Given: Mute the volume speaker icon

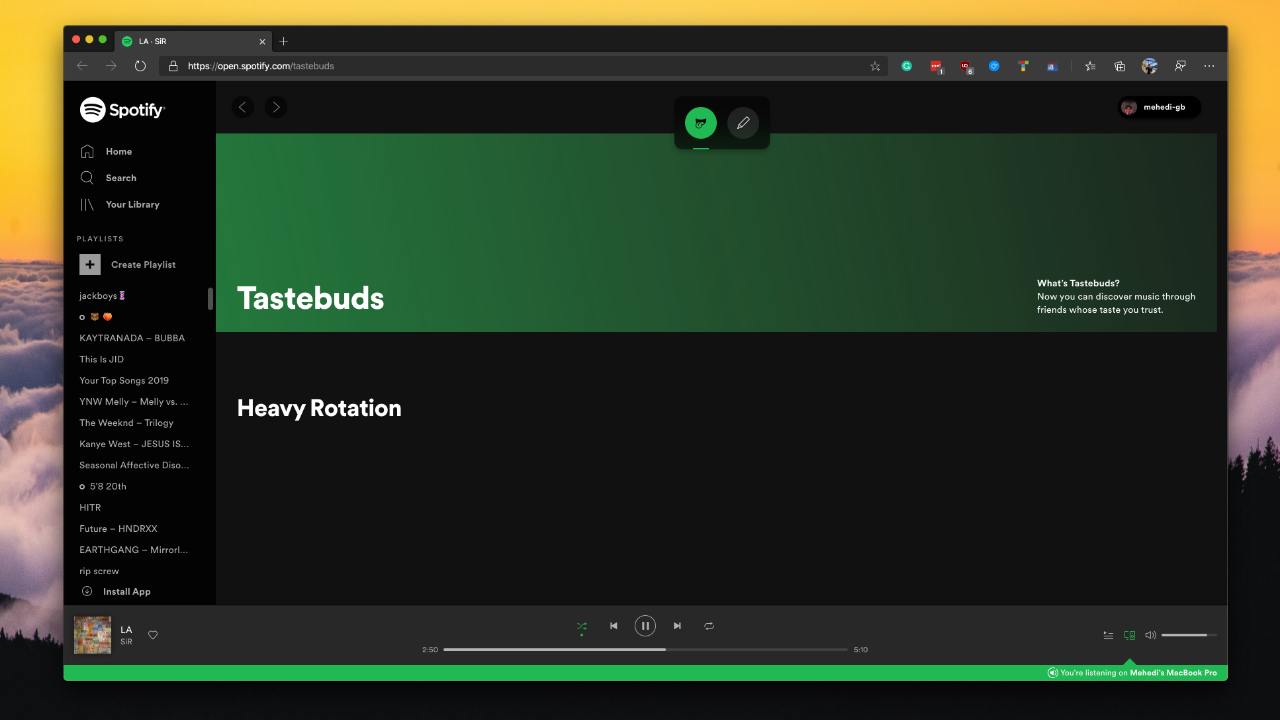Looking at the screenshot, I should tap(1150, 635).
